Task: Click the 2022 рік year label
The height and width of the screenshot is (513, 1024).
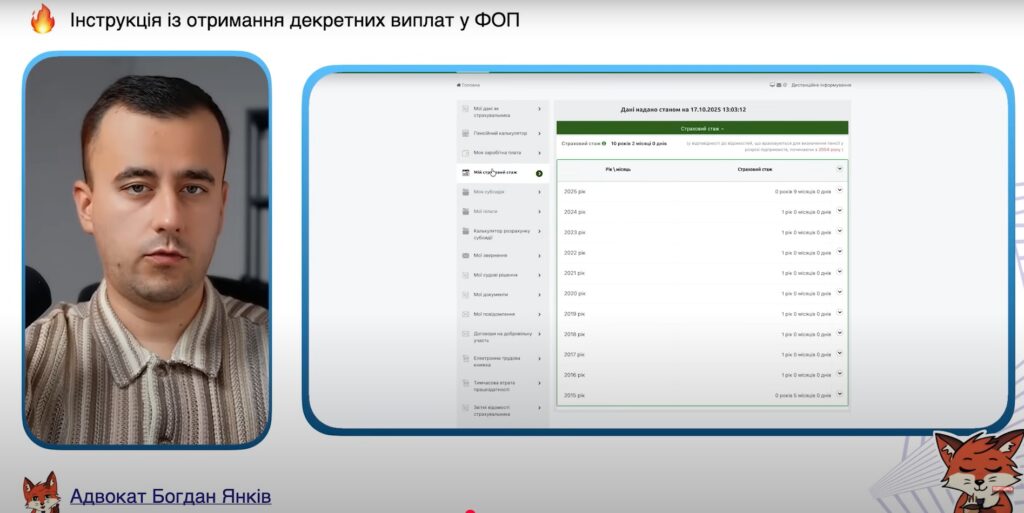Action: [575, 253]
